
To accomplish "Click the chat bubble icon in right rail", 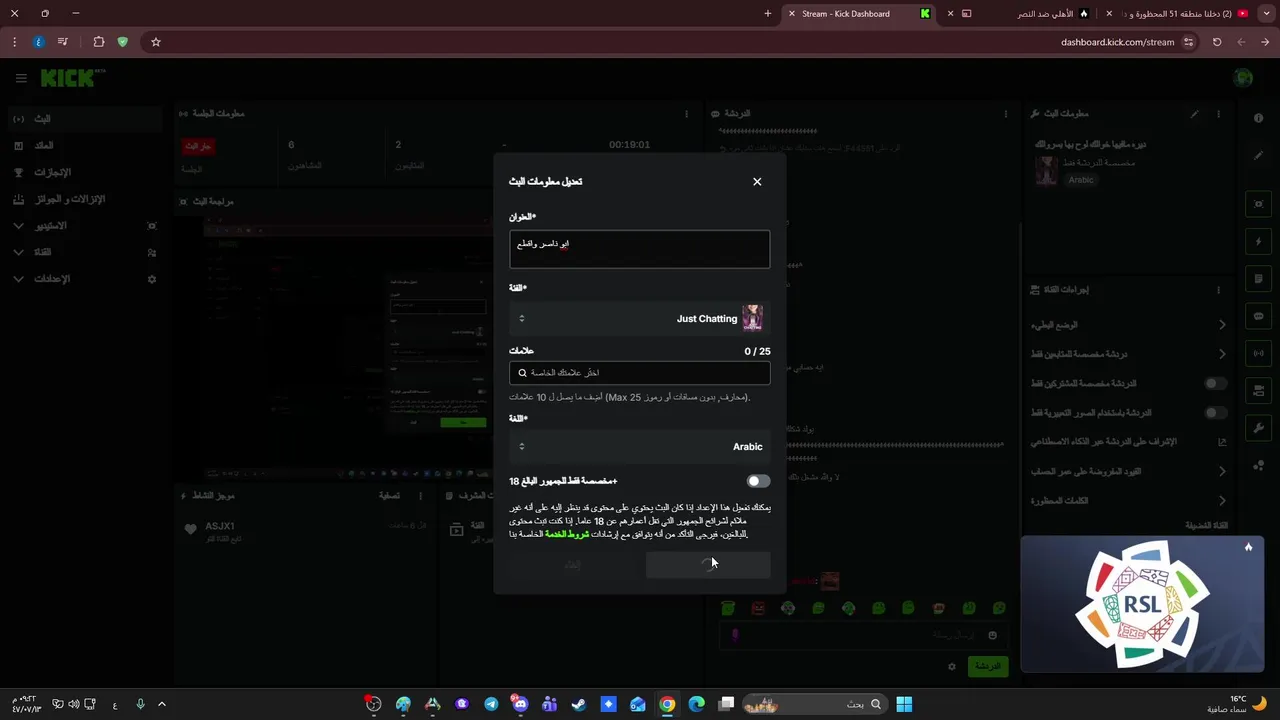I will coord(1258,316).
